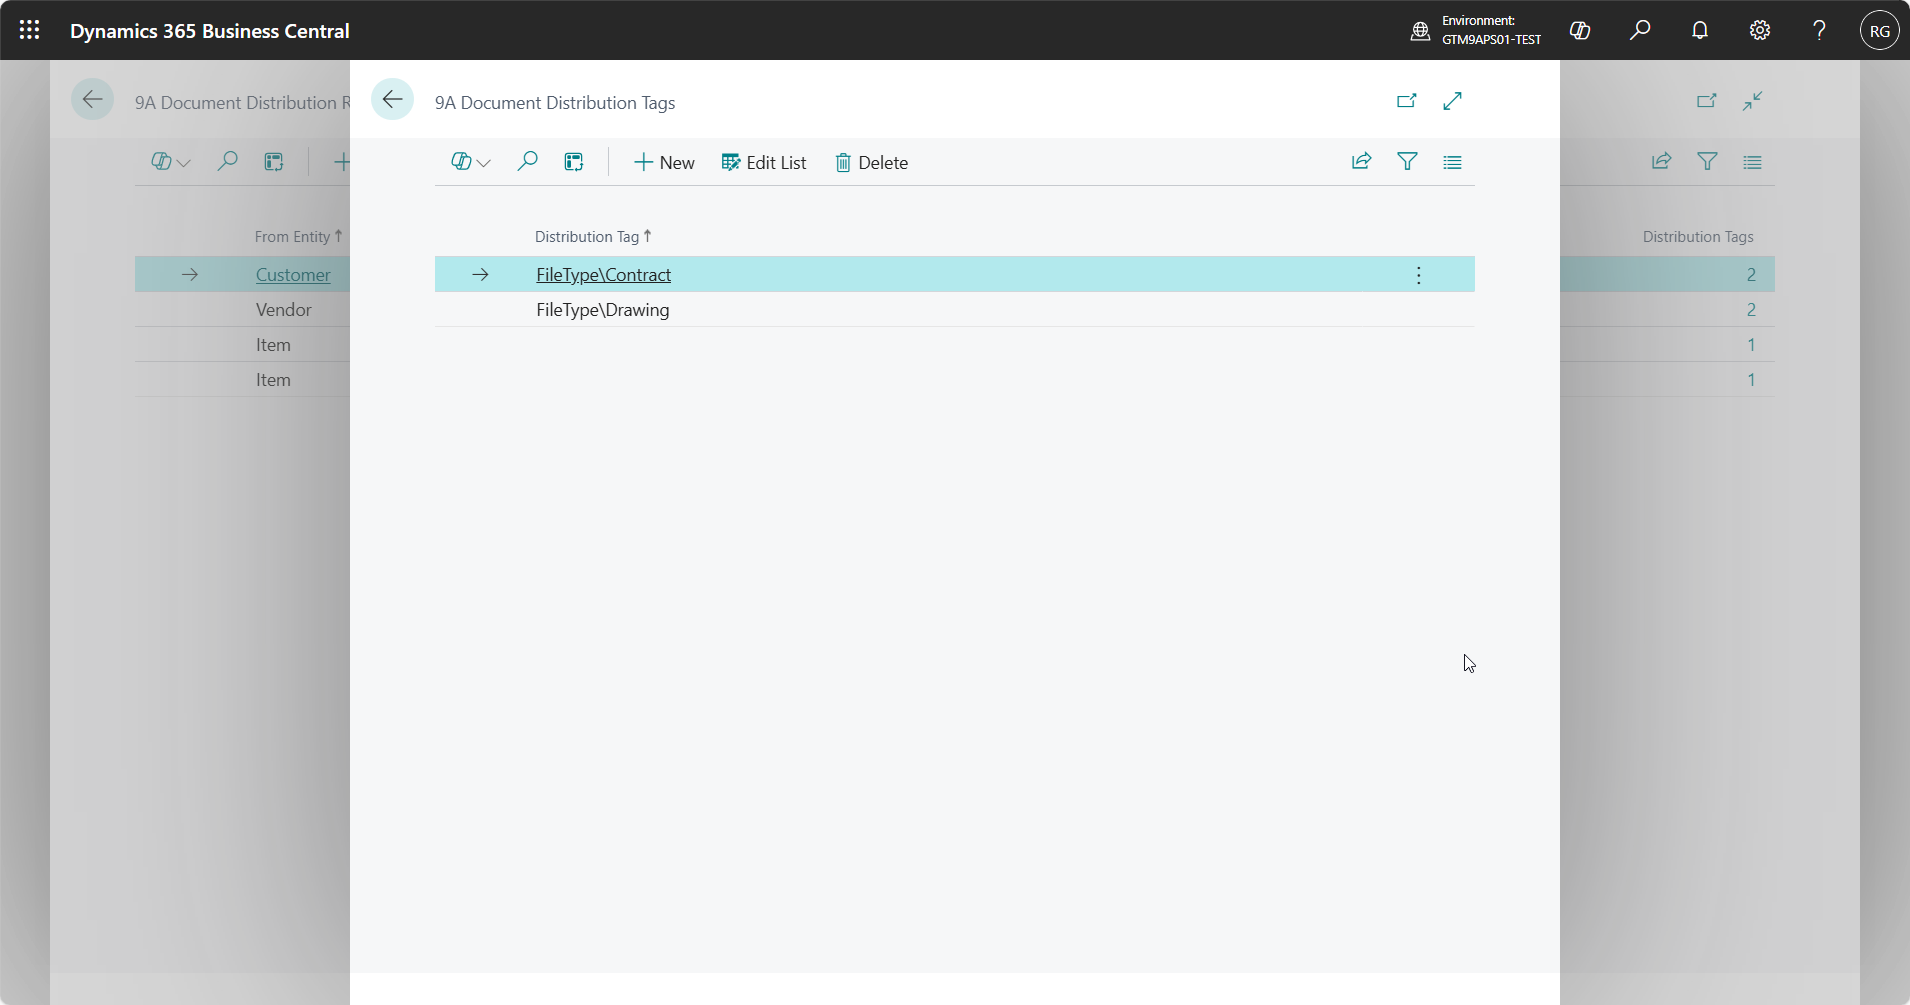Sort by Distribution Tag column header
The height and width of the screenshot is (1005, 1910).
click(x=587, y=237)
